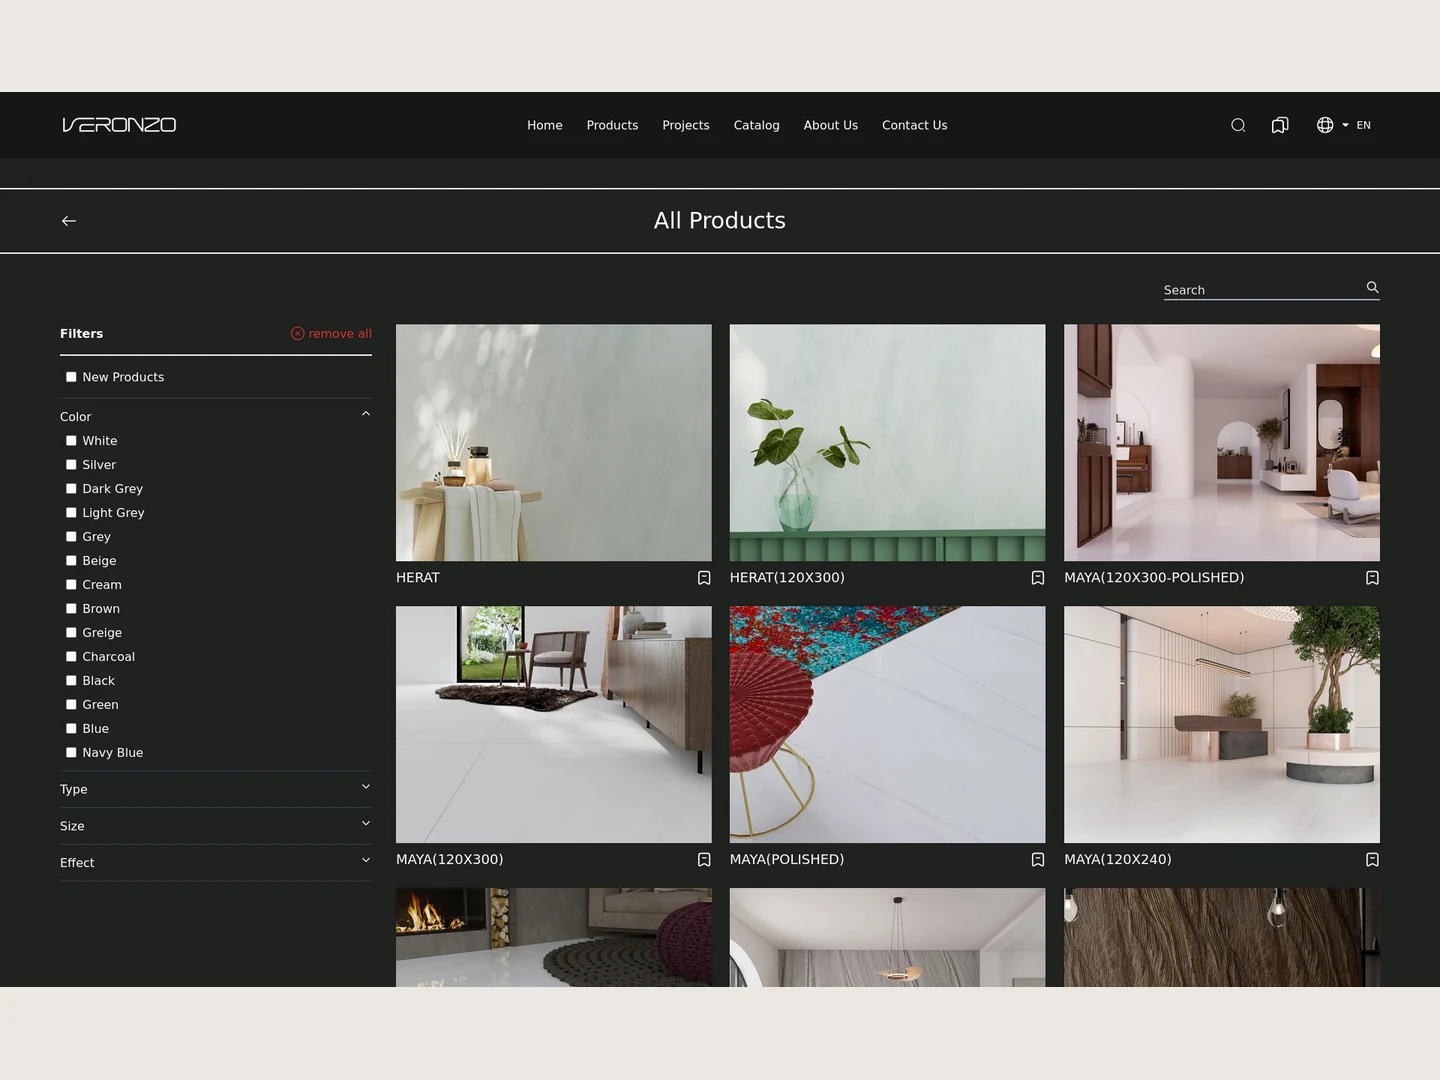Open the About Us page
The image size is (1440, 1080).
831,125
